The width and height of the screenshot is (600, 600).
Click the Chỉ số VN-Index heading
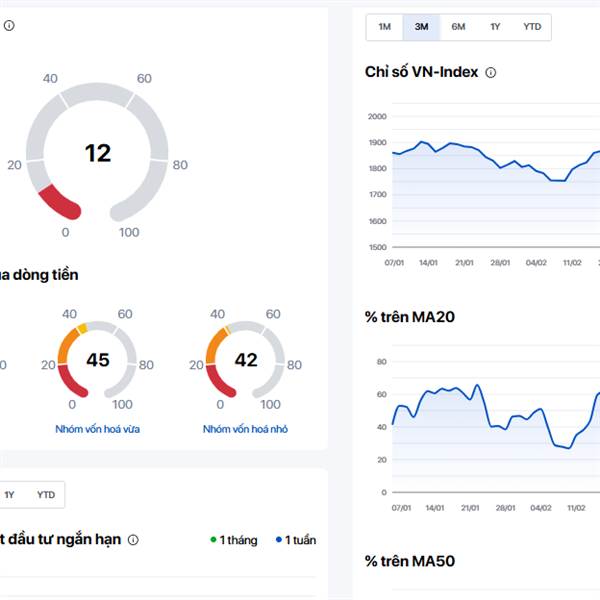421,72
